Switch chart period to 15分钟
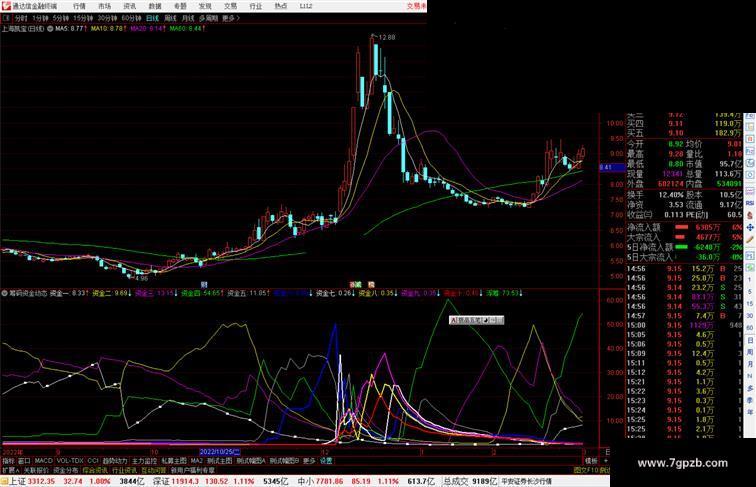This screenshot has height=487, width=756. tap(83, 18)
